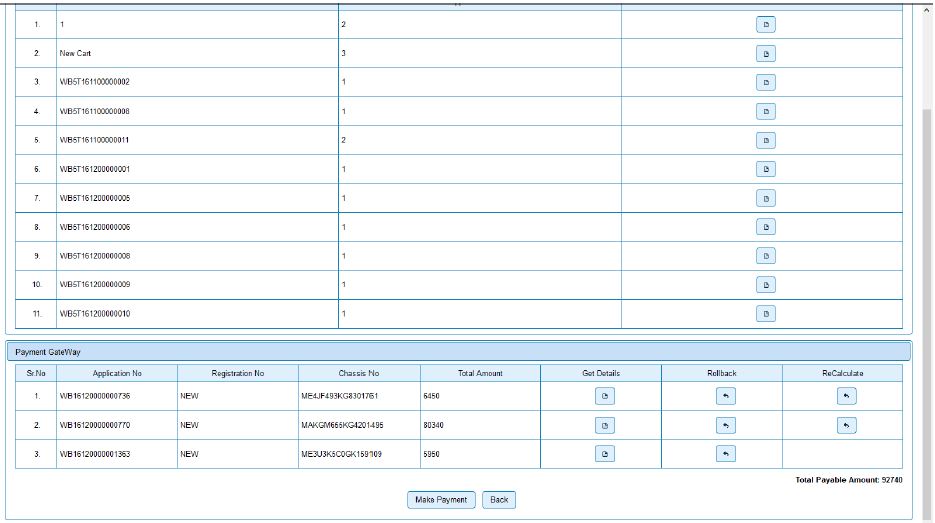
Task: Open details icon for cart row 1
Action: pos(766,24)
